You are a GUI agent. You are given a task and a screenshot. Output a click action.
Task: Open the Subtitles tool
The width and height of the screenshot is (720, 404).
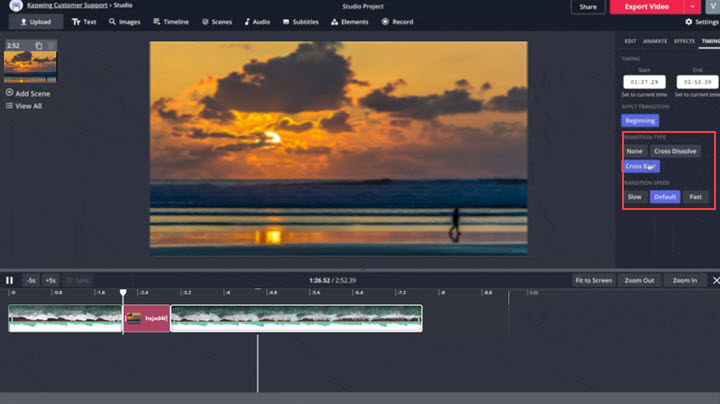[x=300, y=21]
